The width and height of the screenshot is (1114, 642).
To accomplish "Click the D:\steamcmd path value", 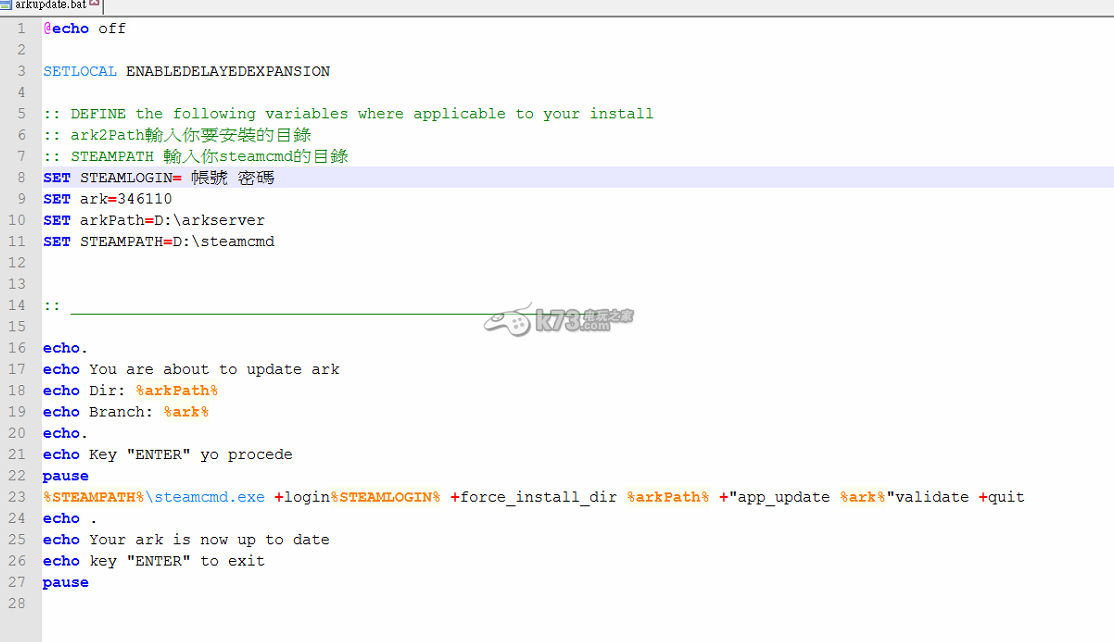I will tap(223, 241).
